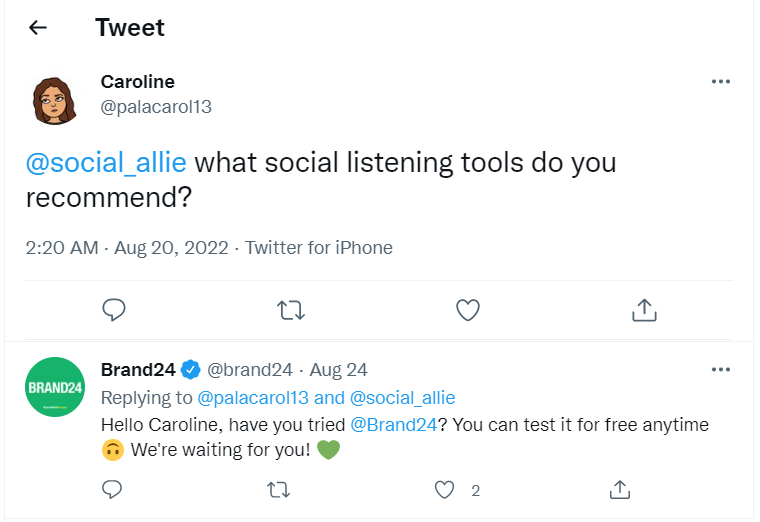Screen dimensions: 760x522
Task: Reply to Brand24's tweet
Action: click(113, 489)
